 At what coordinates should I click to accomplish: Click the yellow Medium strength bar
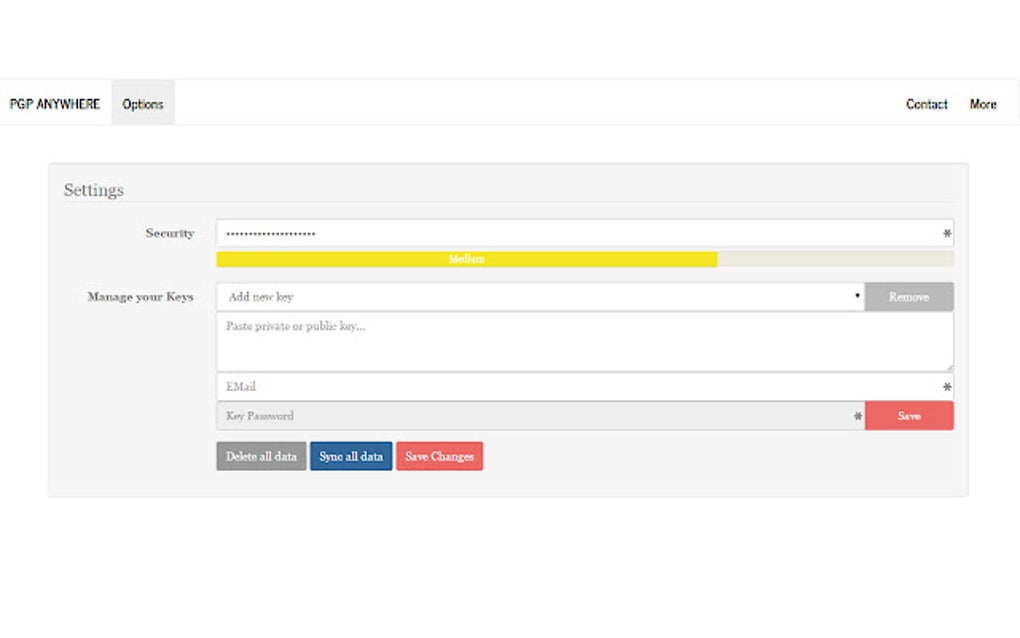pyautogui.click(x=467, y=259)
